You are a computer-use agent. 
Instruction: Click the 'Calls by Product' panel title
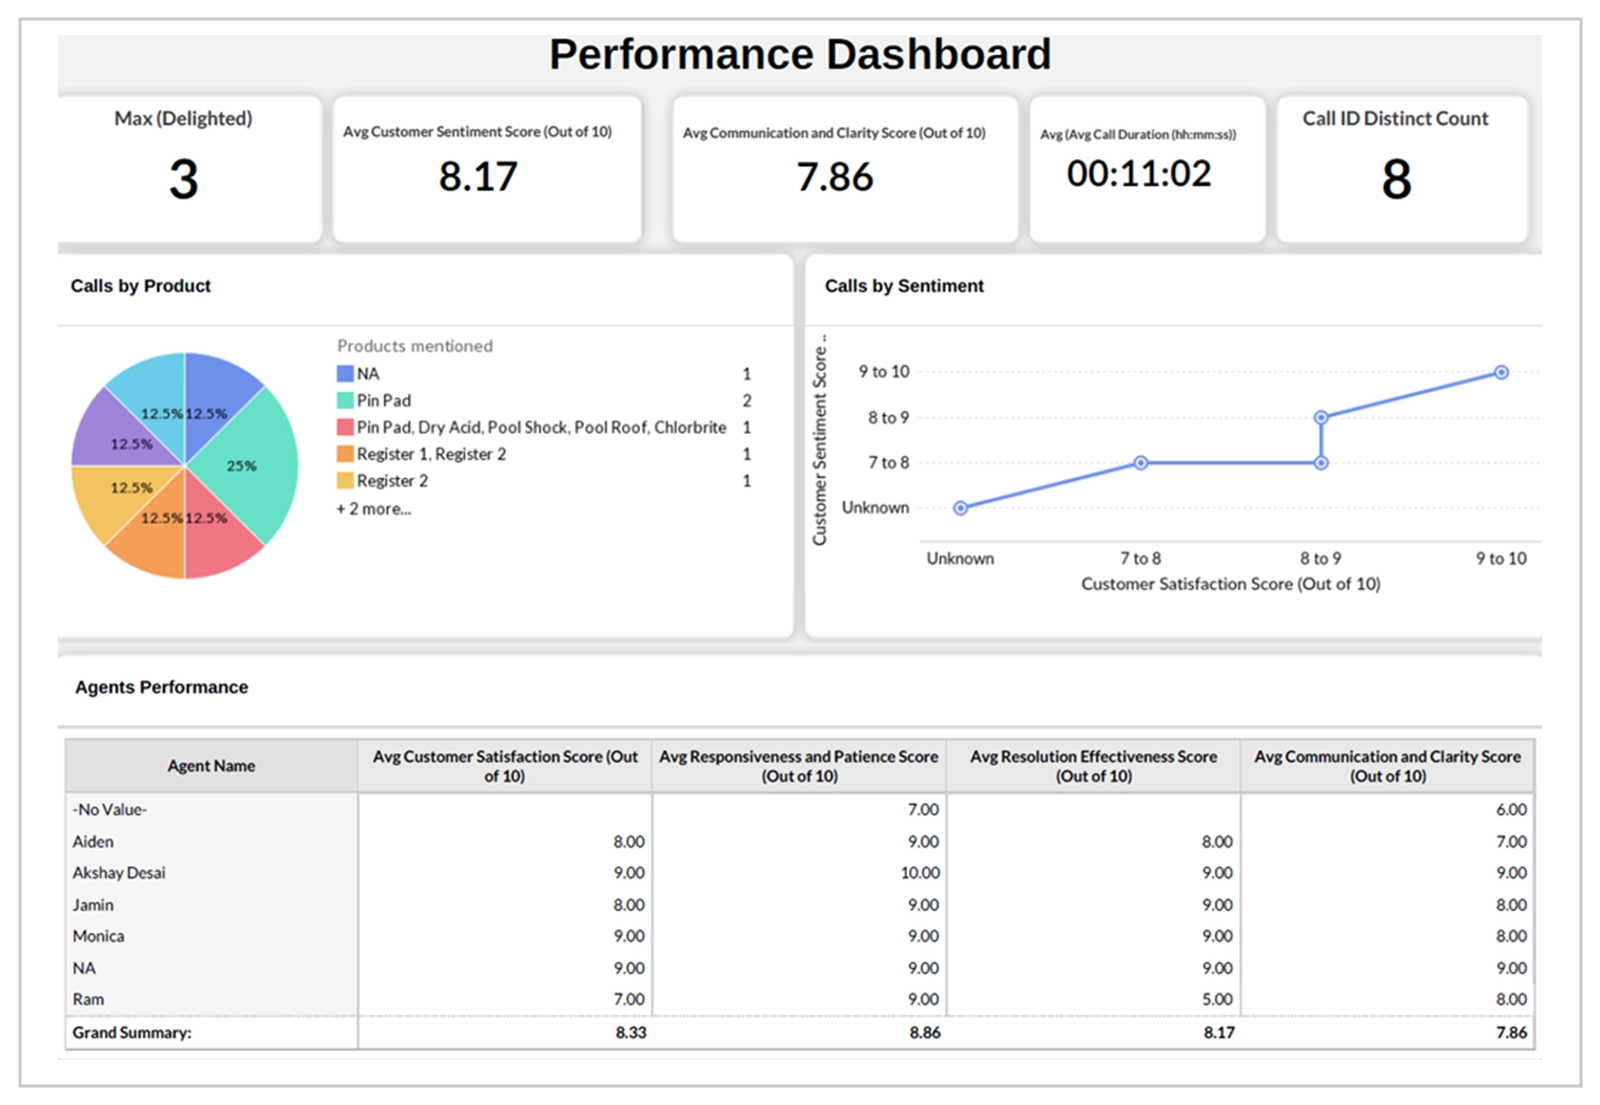point(141,286)
